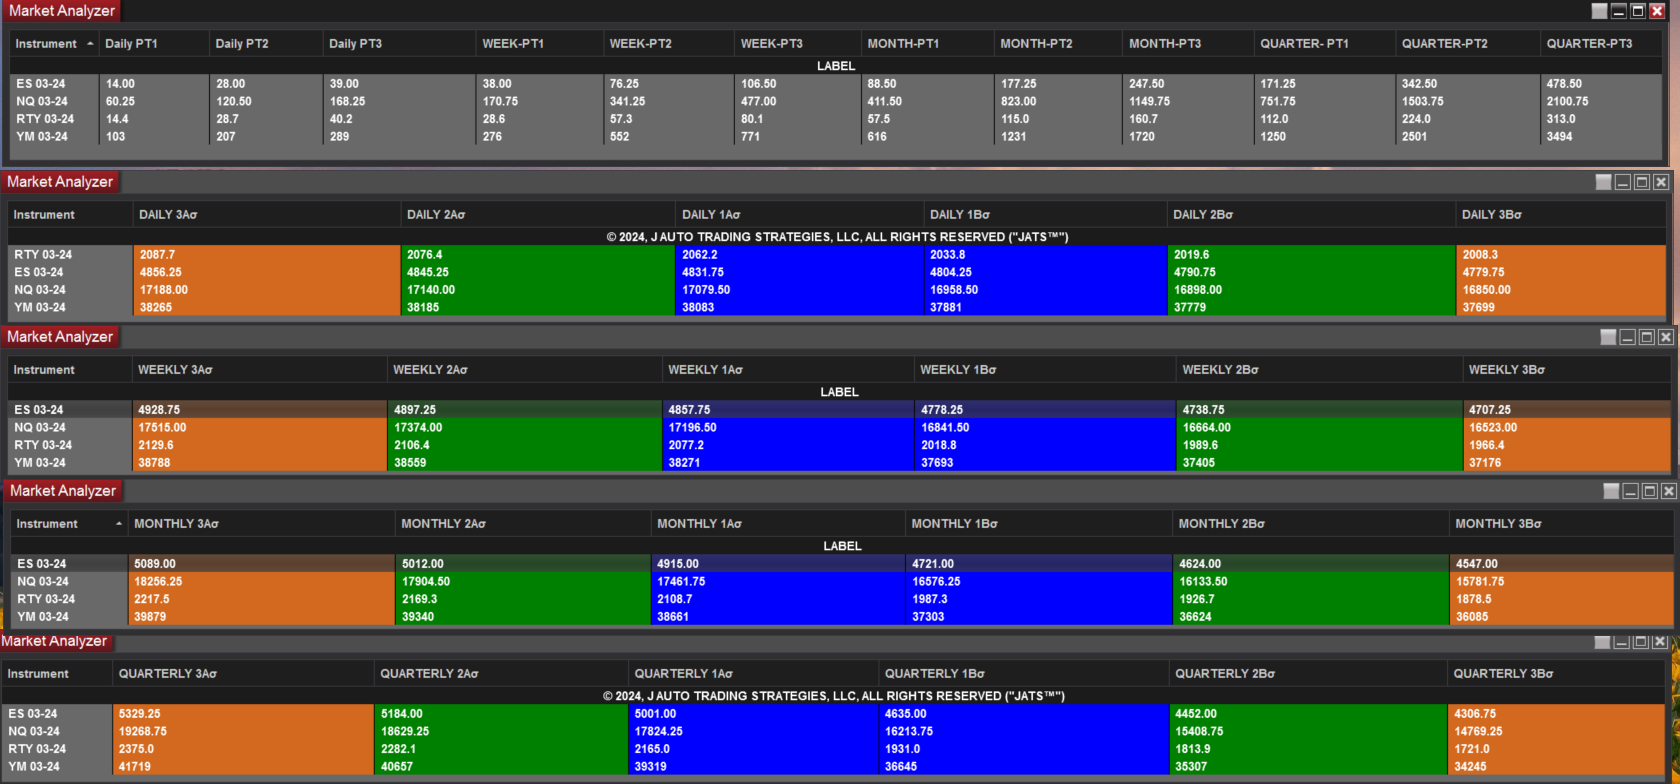This screenshot has width=1680, height=784.
Task: Click the orange 2087.7 cell under DAILY 3Aσ
Action: coord(267,255)
